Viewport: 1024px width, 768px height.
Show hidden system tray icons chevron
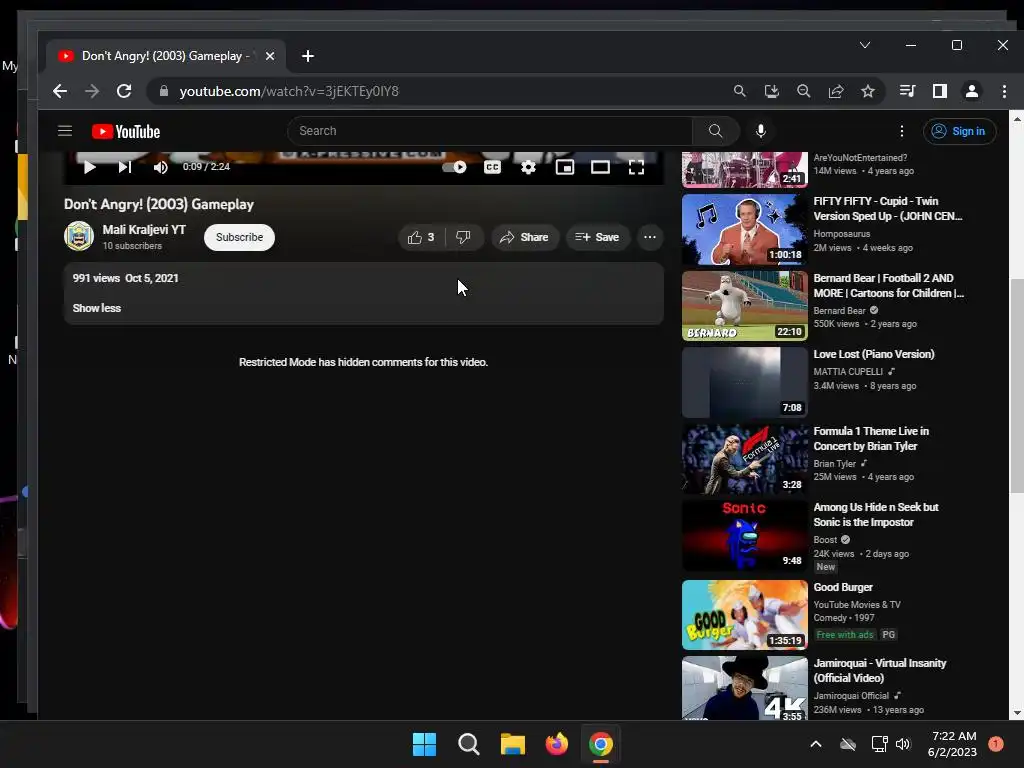(816, 744)
